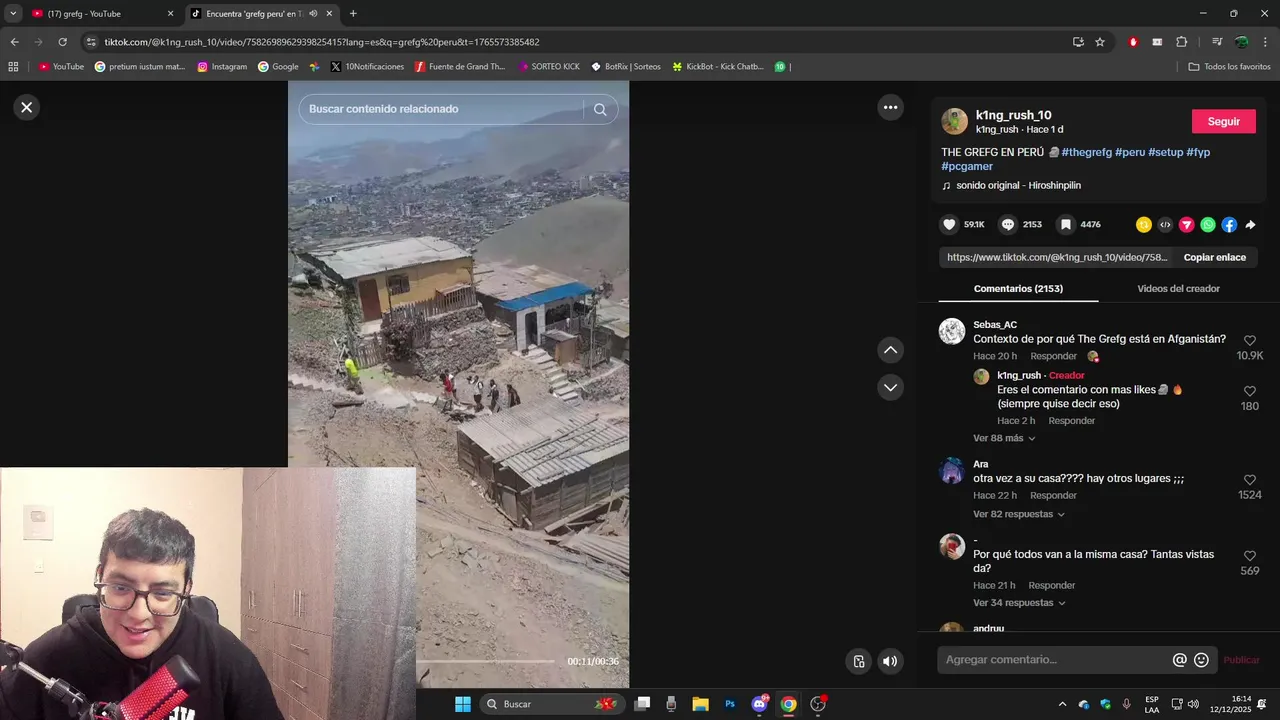The image size is (1280, 720).
Task: Reply to the k1ng_rush creator comment
Action: coord(1071,421)
